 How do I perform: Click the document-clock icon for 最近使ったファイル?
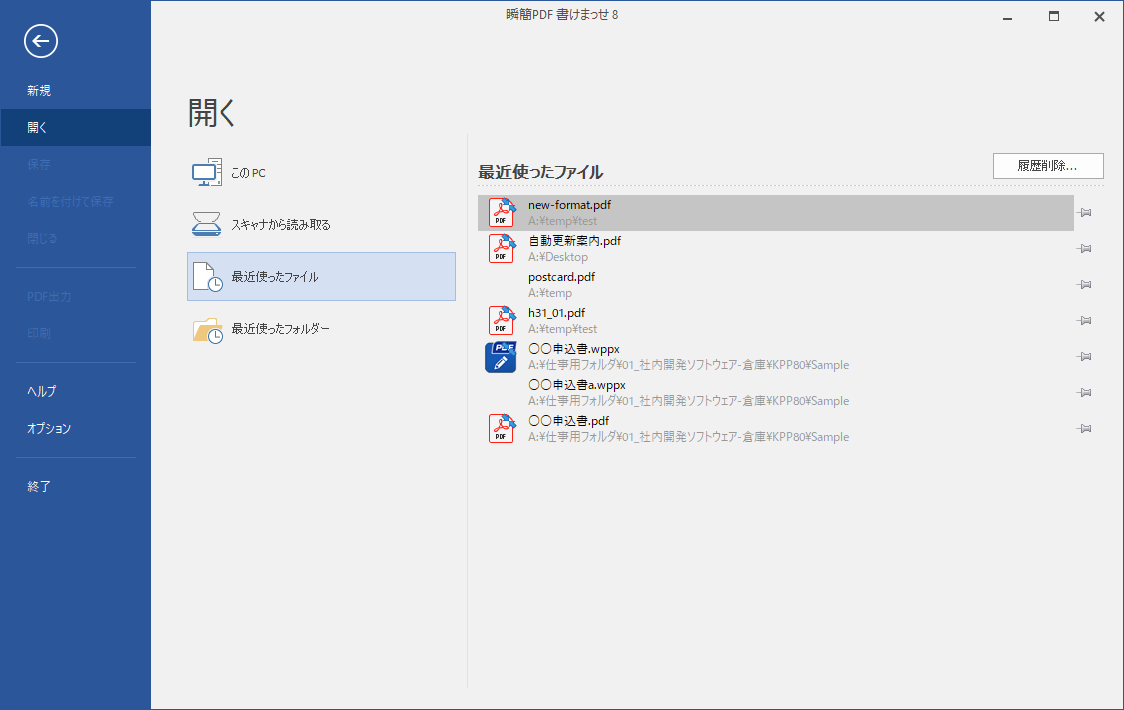[x=208, y=277]
